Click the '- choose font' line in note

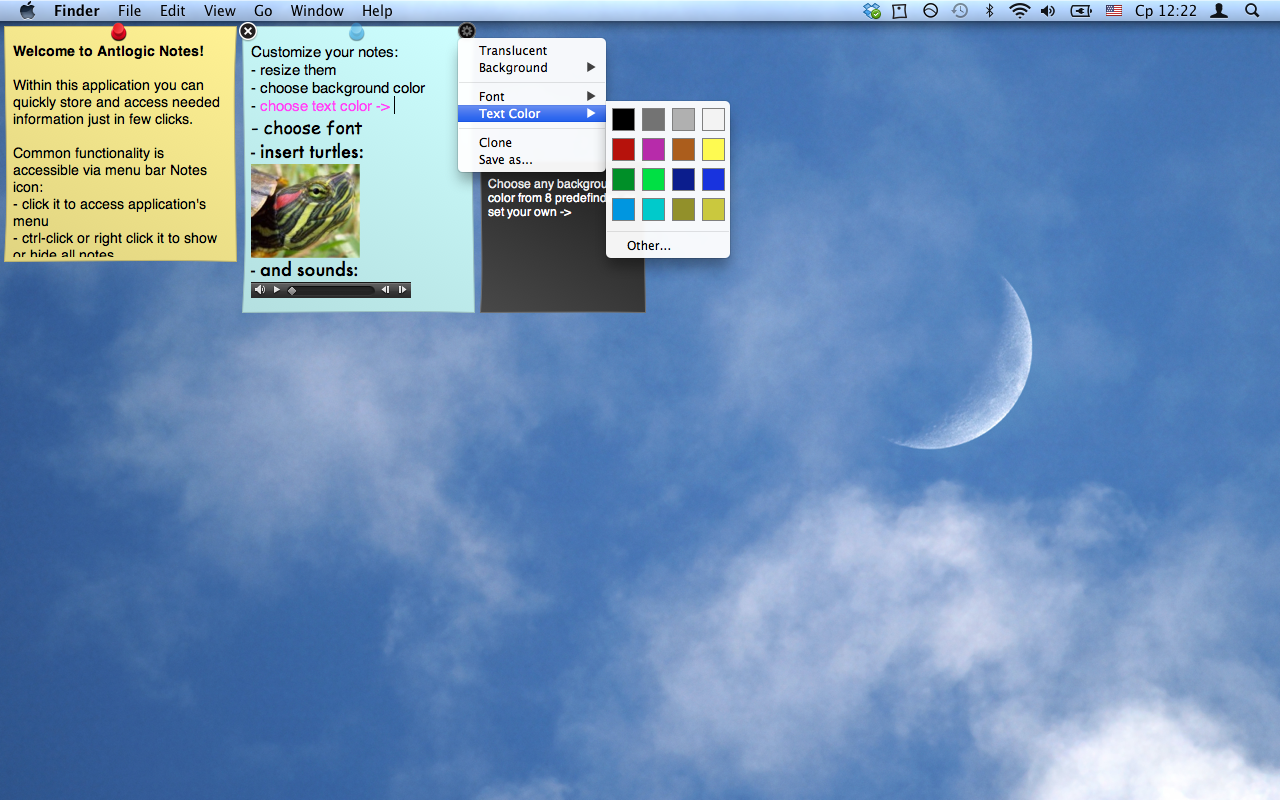point(307,128)
